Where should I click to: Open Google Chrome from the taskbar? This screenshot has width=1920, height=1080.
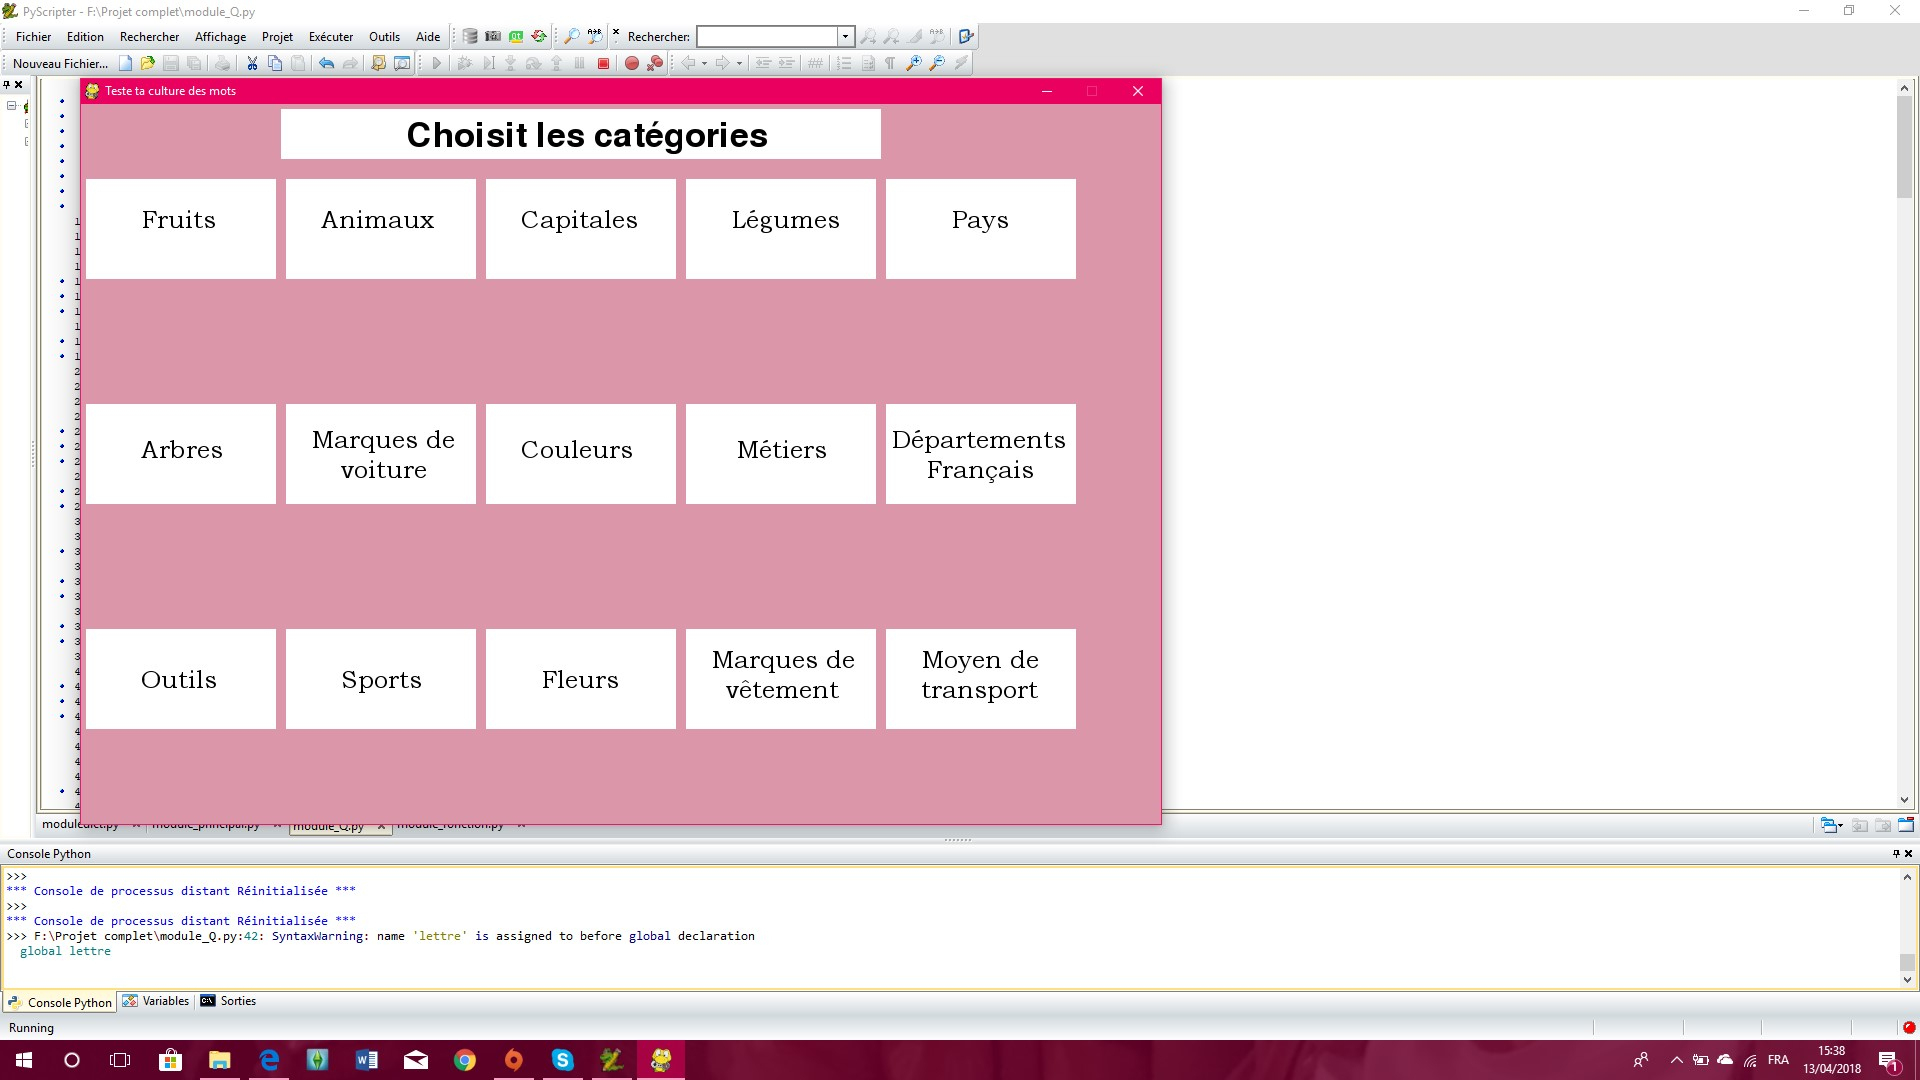(465, 1060)
